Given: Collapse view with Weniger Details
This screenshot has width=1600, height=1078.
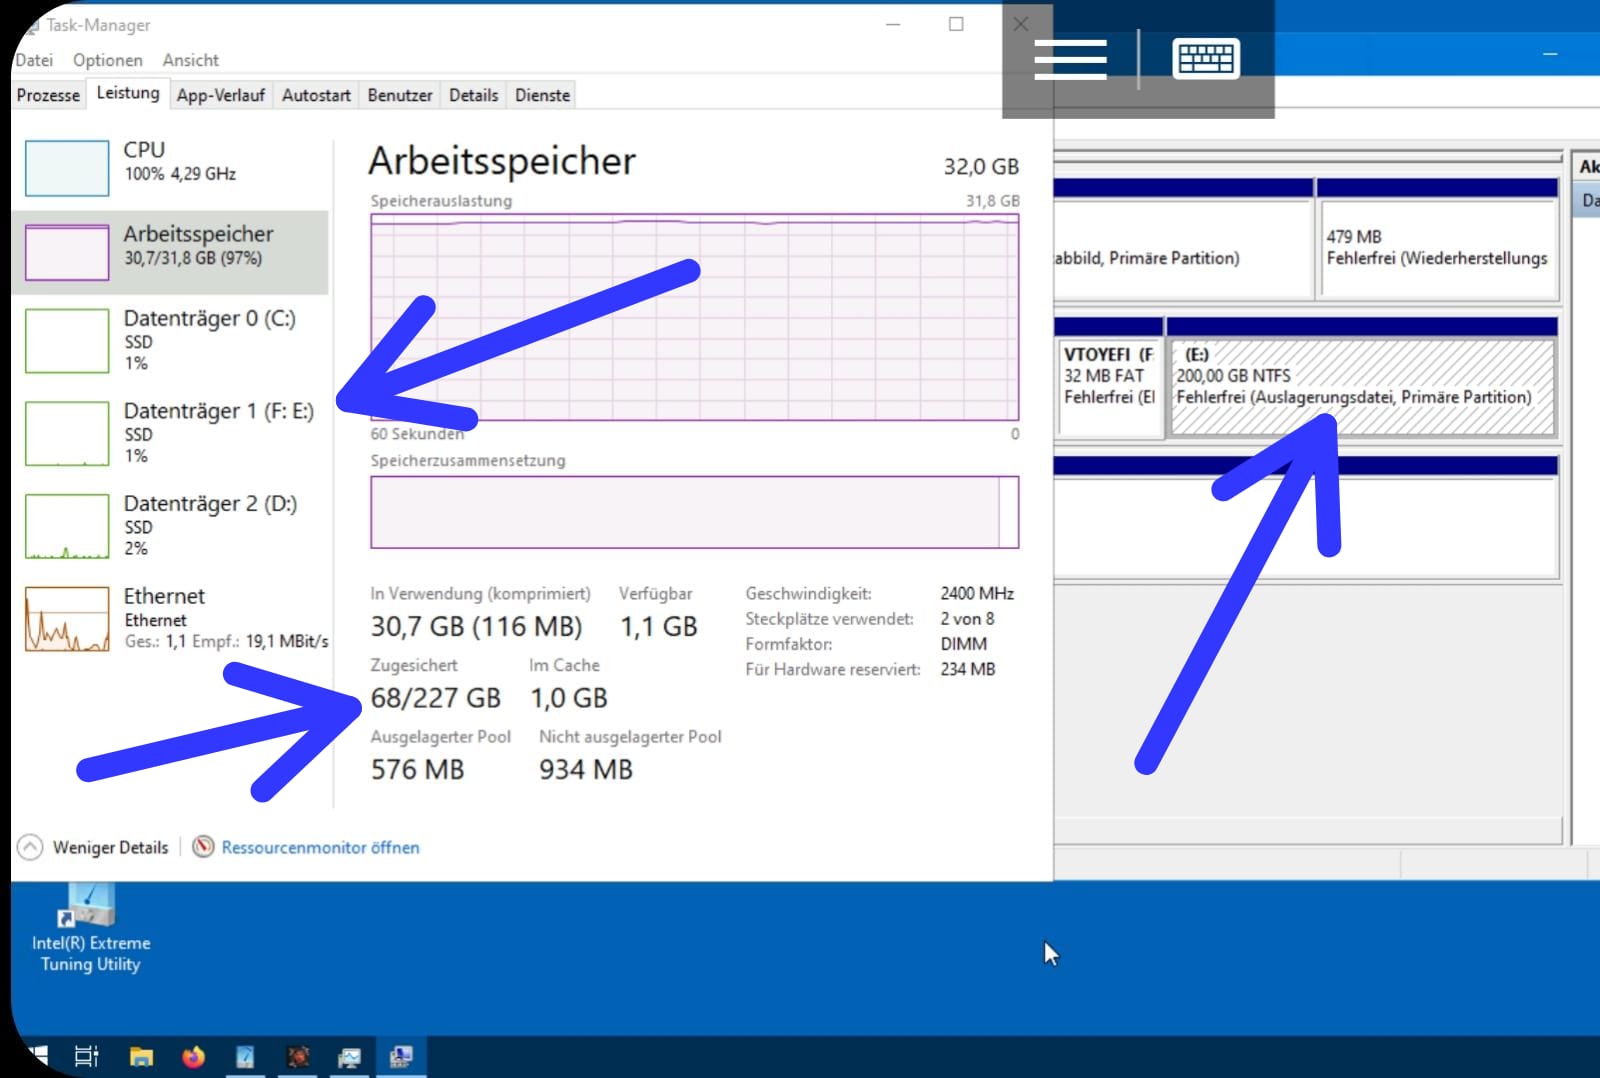Looking at the screenshot, I should click(94, 847).
